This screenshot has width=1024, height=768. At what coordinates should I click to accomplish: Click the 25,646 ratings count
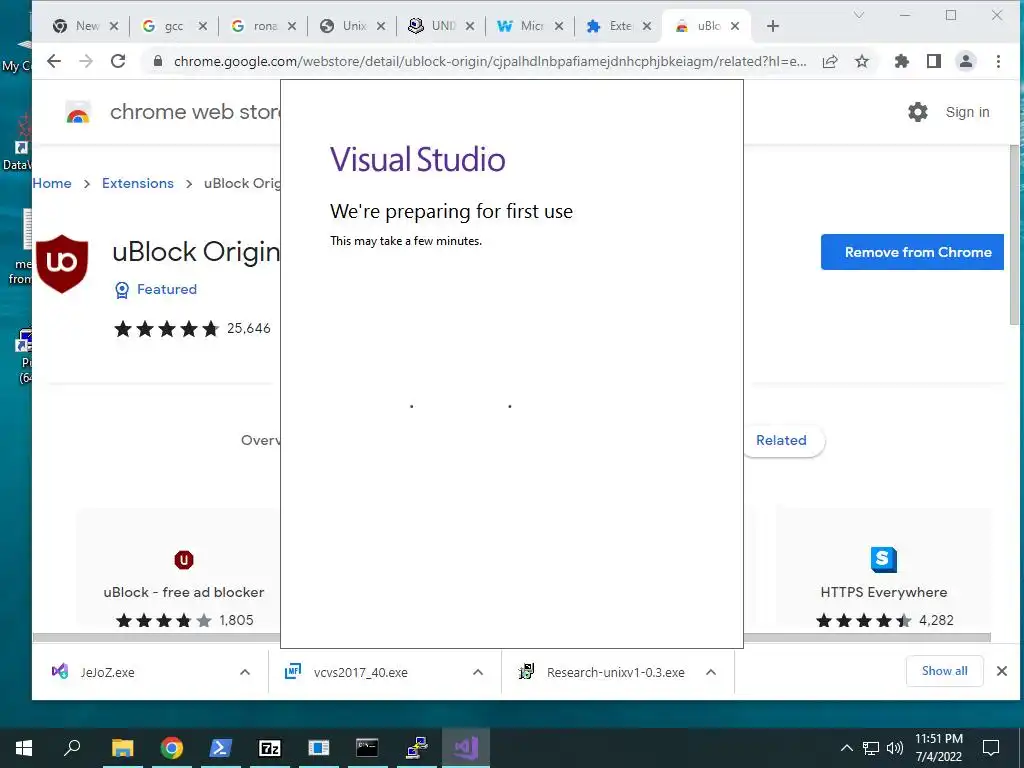pos(249,328)
